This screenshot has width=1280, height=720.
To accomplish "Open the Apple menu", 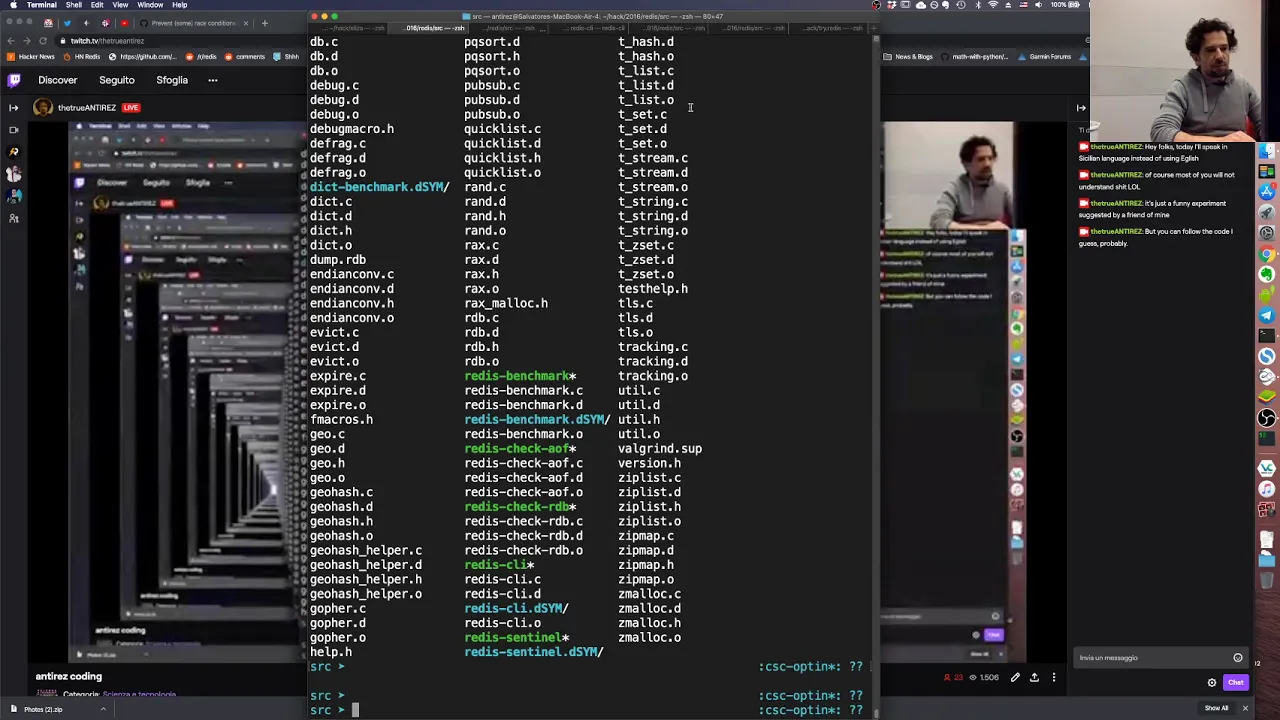I will (13, 5).
